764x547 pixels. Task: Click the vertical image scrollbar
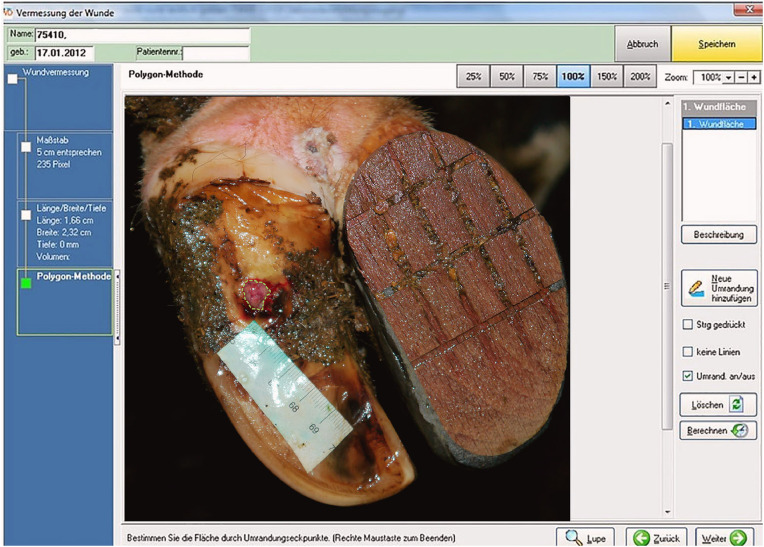click(667, 285)
